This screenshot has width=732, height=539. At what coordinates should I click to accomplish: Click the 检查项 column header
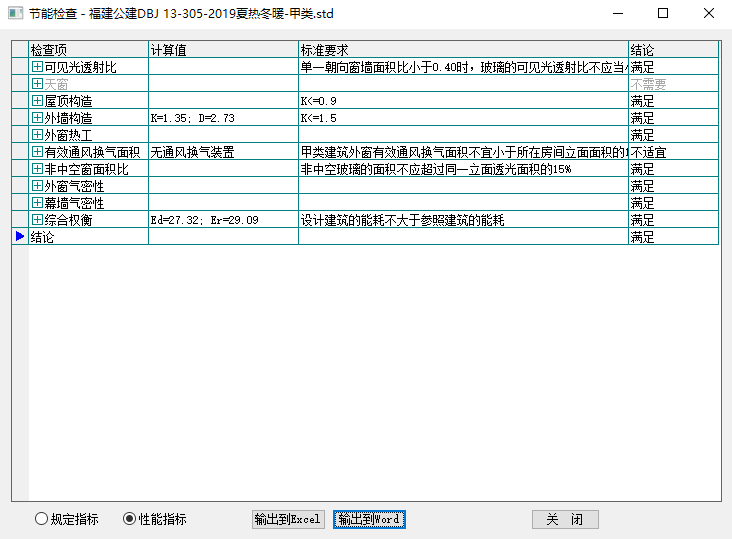coord(88,49)
